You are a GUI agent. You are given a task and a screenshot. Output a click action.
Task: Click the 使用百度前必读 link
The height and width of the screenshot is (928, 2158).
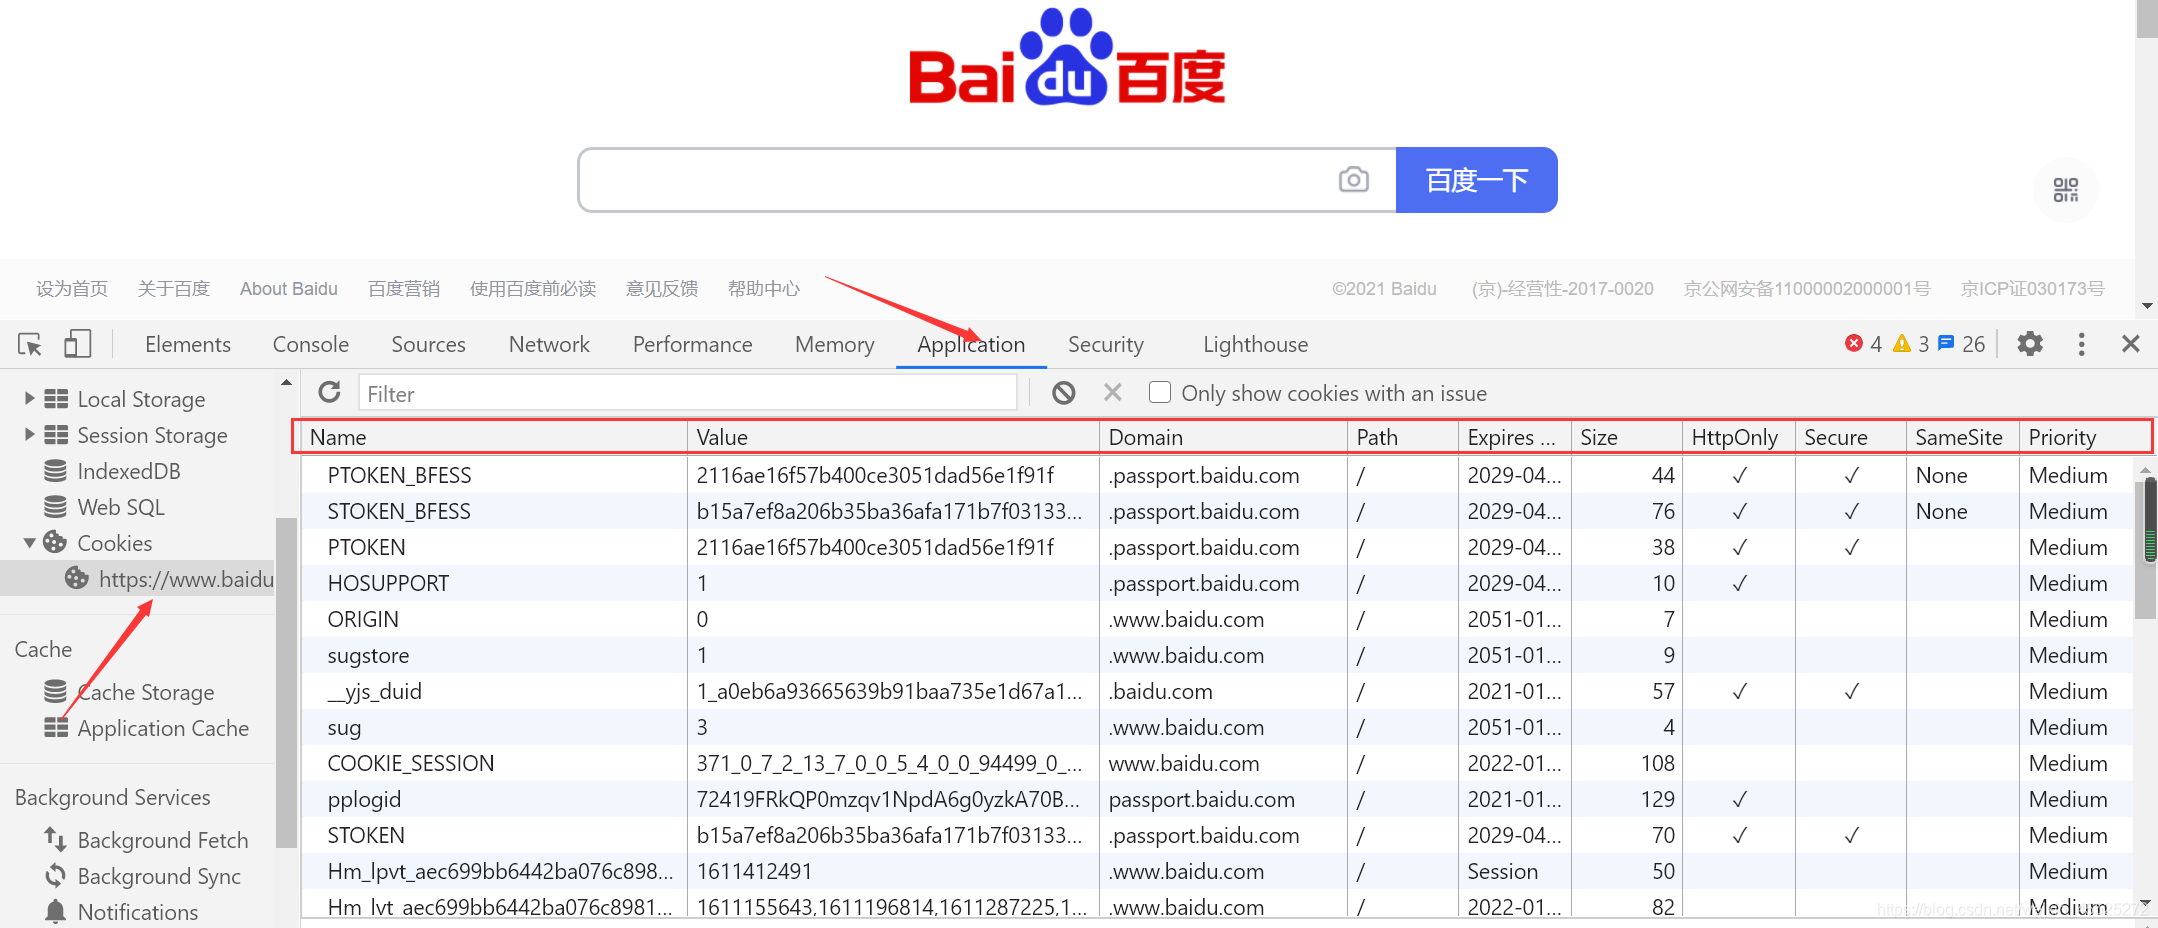pyautogui.click(x=533, y=289)
